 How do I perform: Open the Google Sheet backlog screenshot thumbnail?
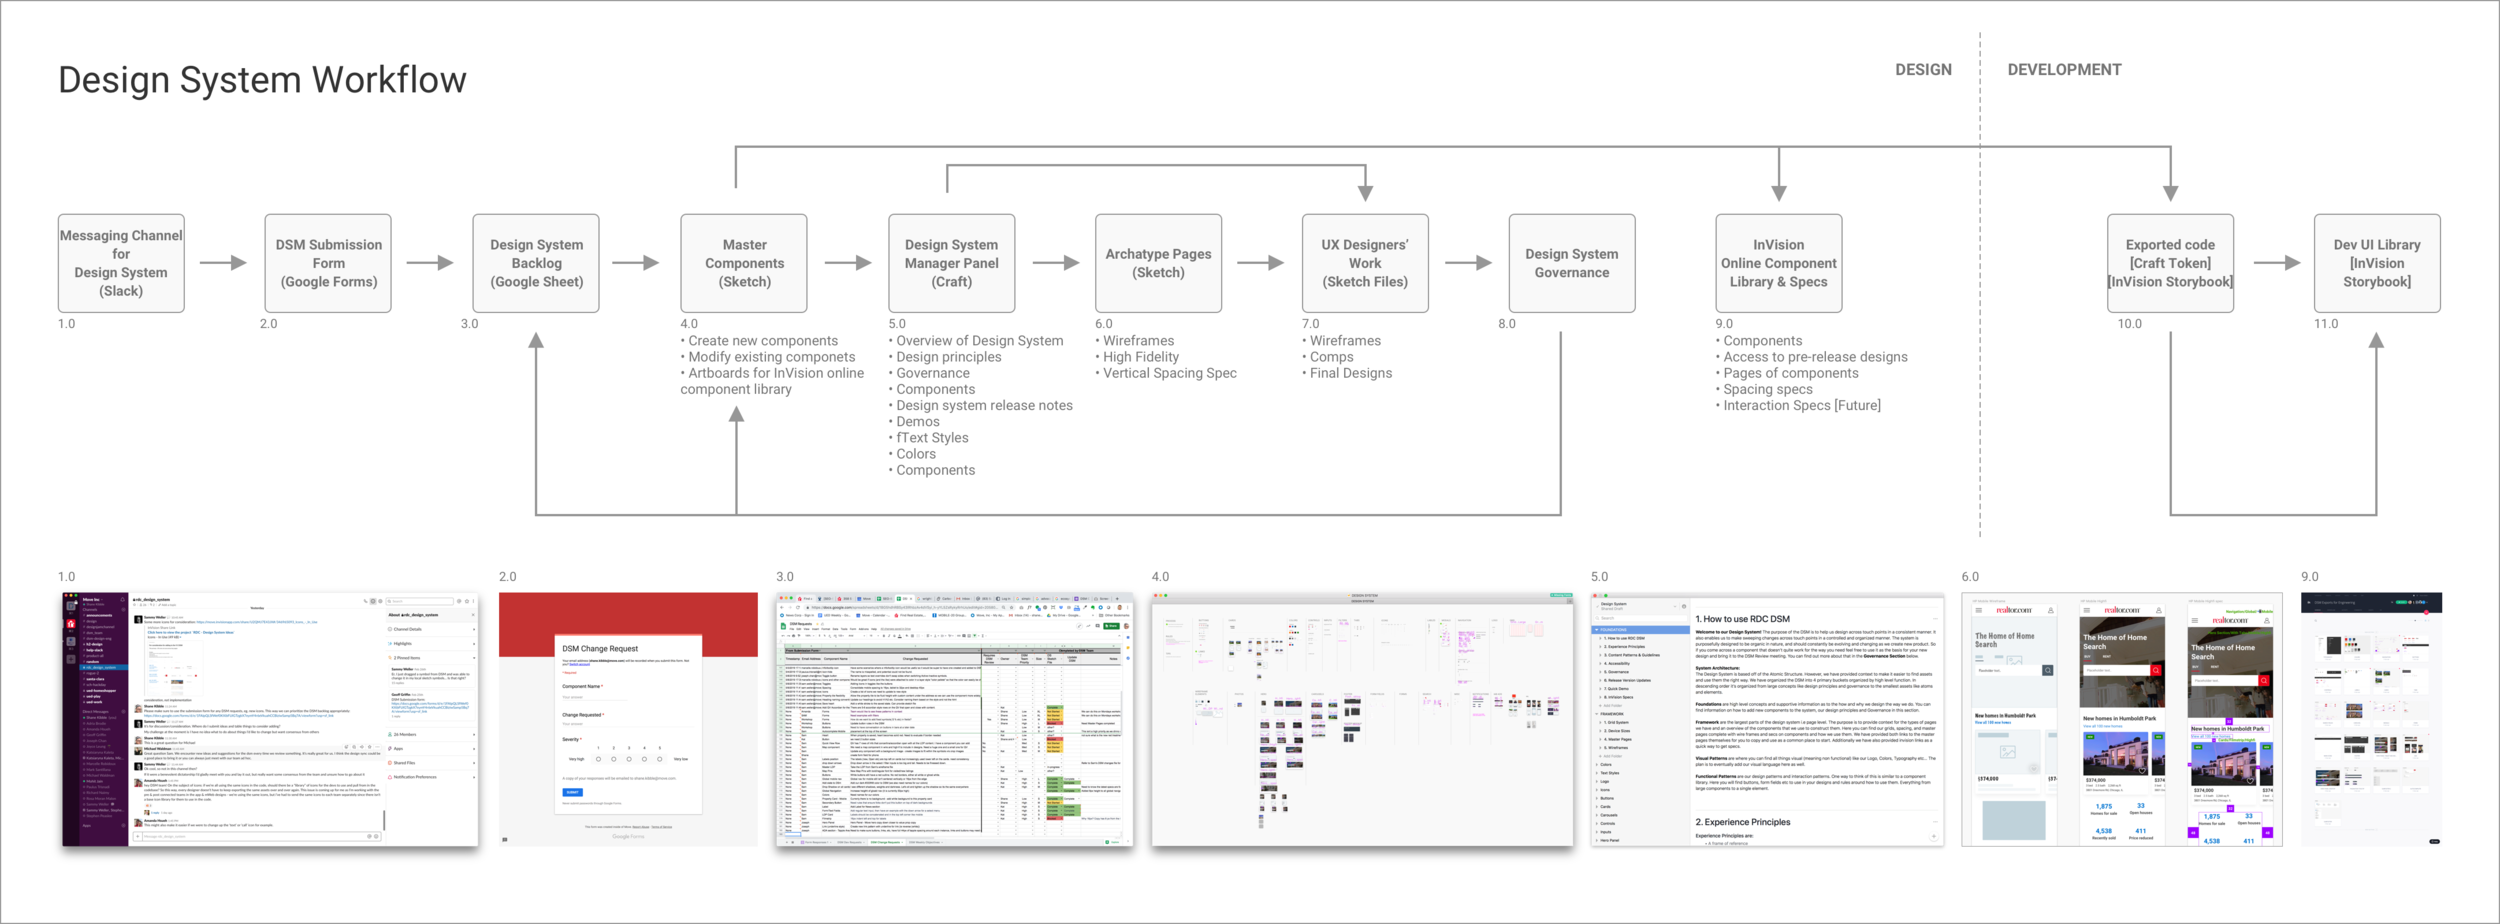[x=955, y=719]
